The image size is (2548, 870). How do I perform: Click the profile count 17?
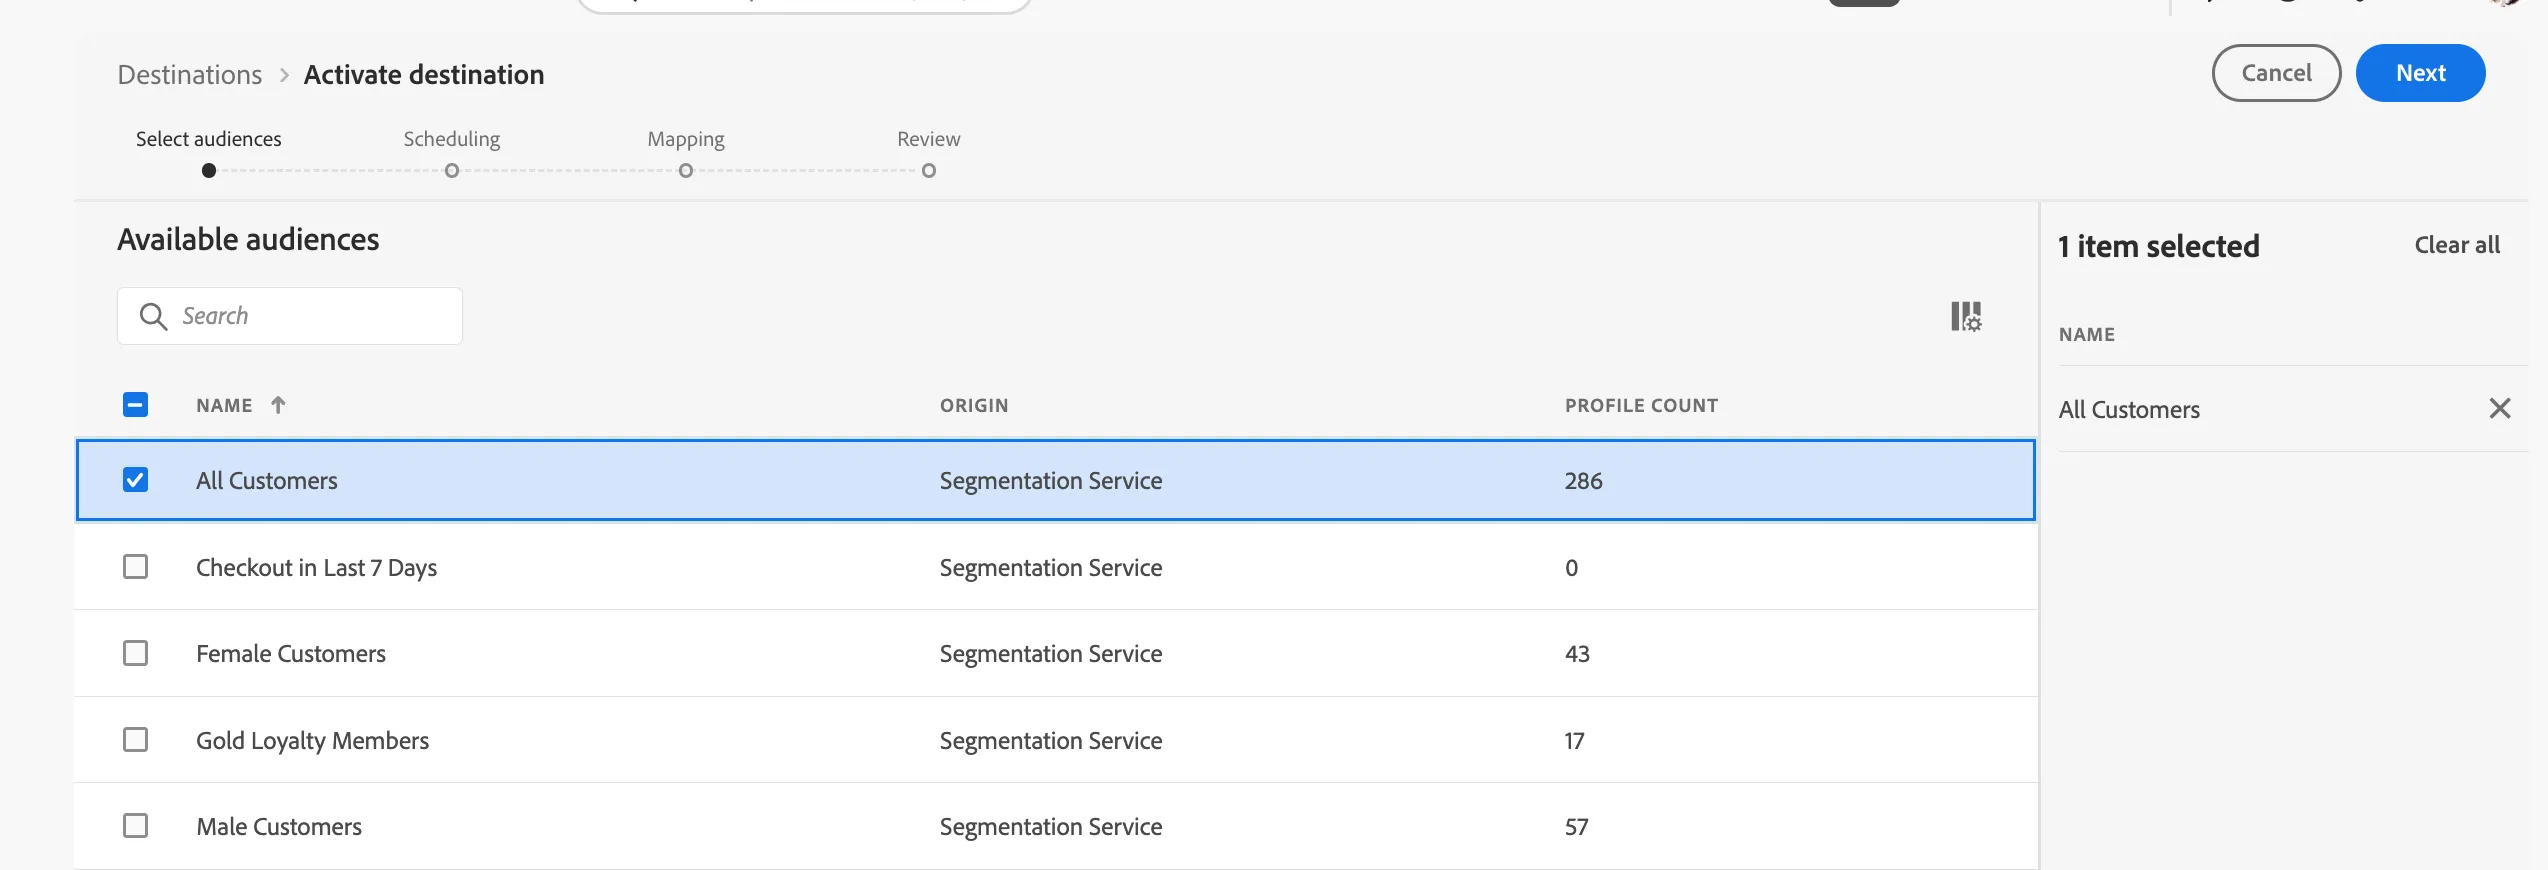pyautogui.click(x=1574, y=741)
